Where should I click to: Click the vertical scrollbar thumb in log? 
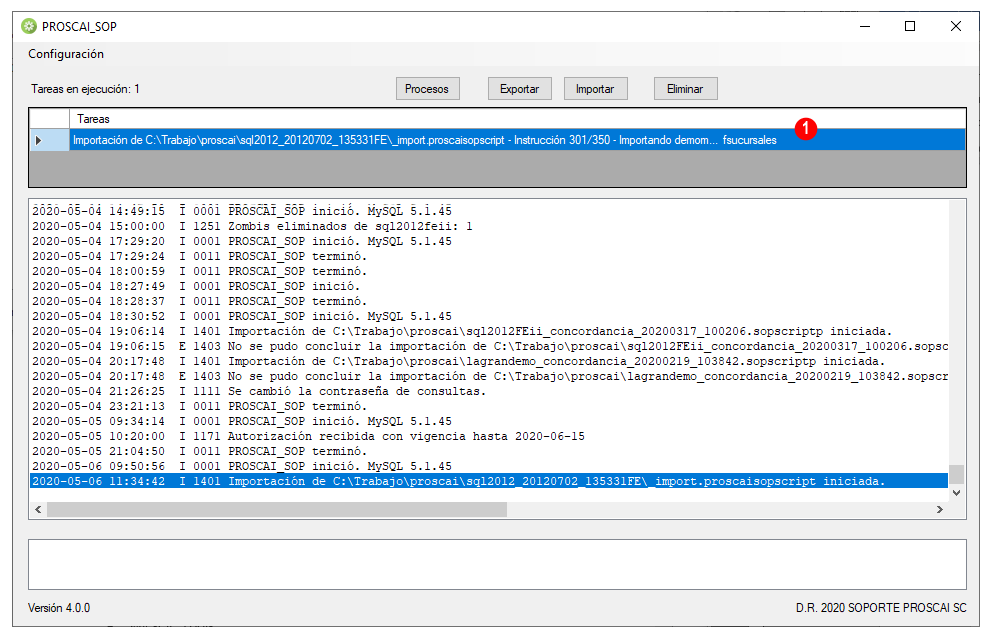(x=957, y=474)
